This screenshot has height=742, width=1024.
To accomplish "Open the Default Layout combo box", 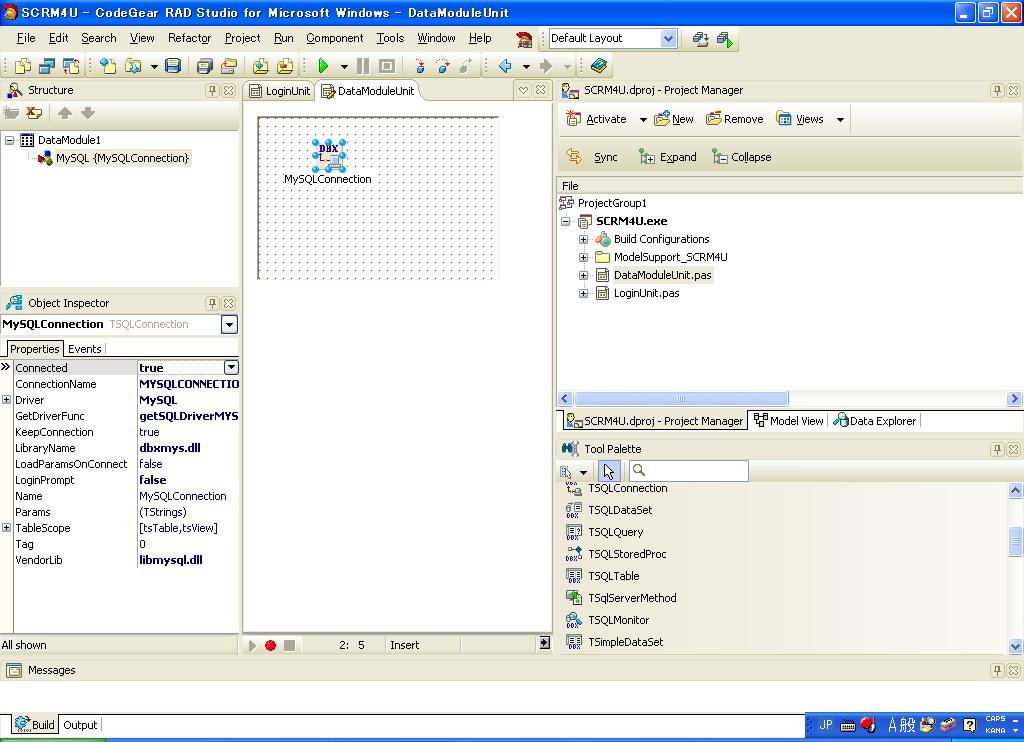I will click(613, 39).
